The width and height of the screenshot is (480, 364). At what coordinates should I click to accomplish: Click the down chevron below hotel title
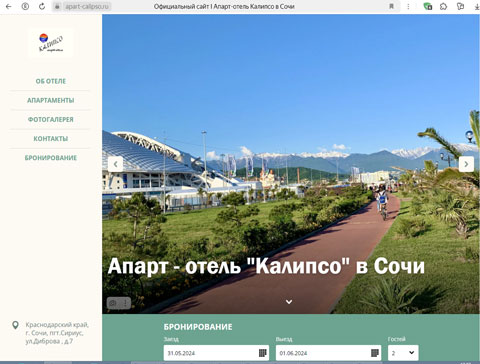(x=289, y=302)
